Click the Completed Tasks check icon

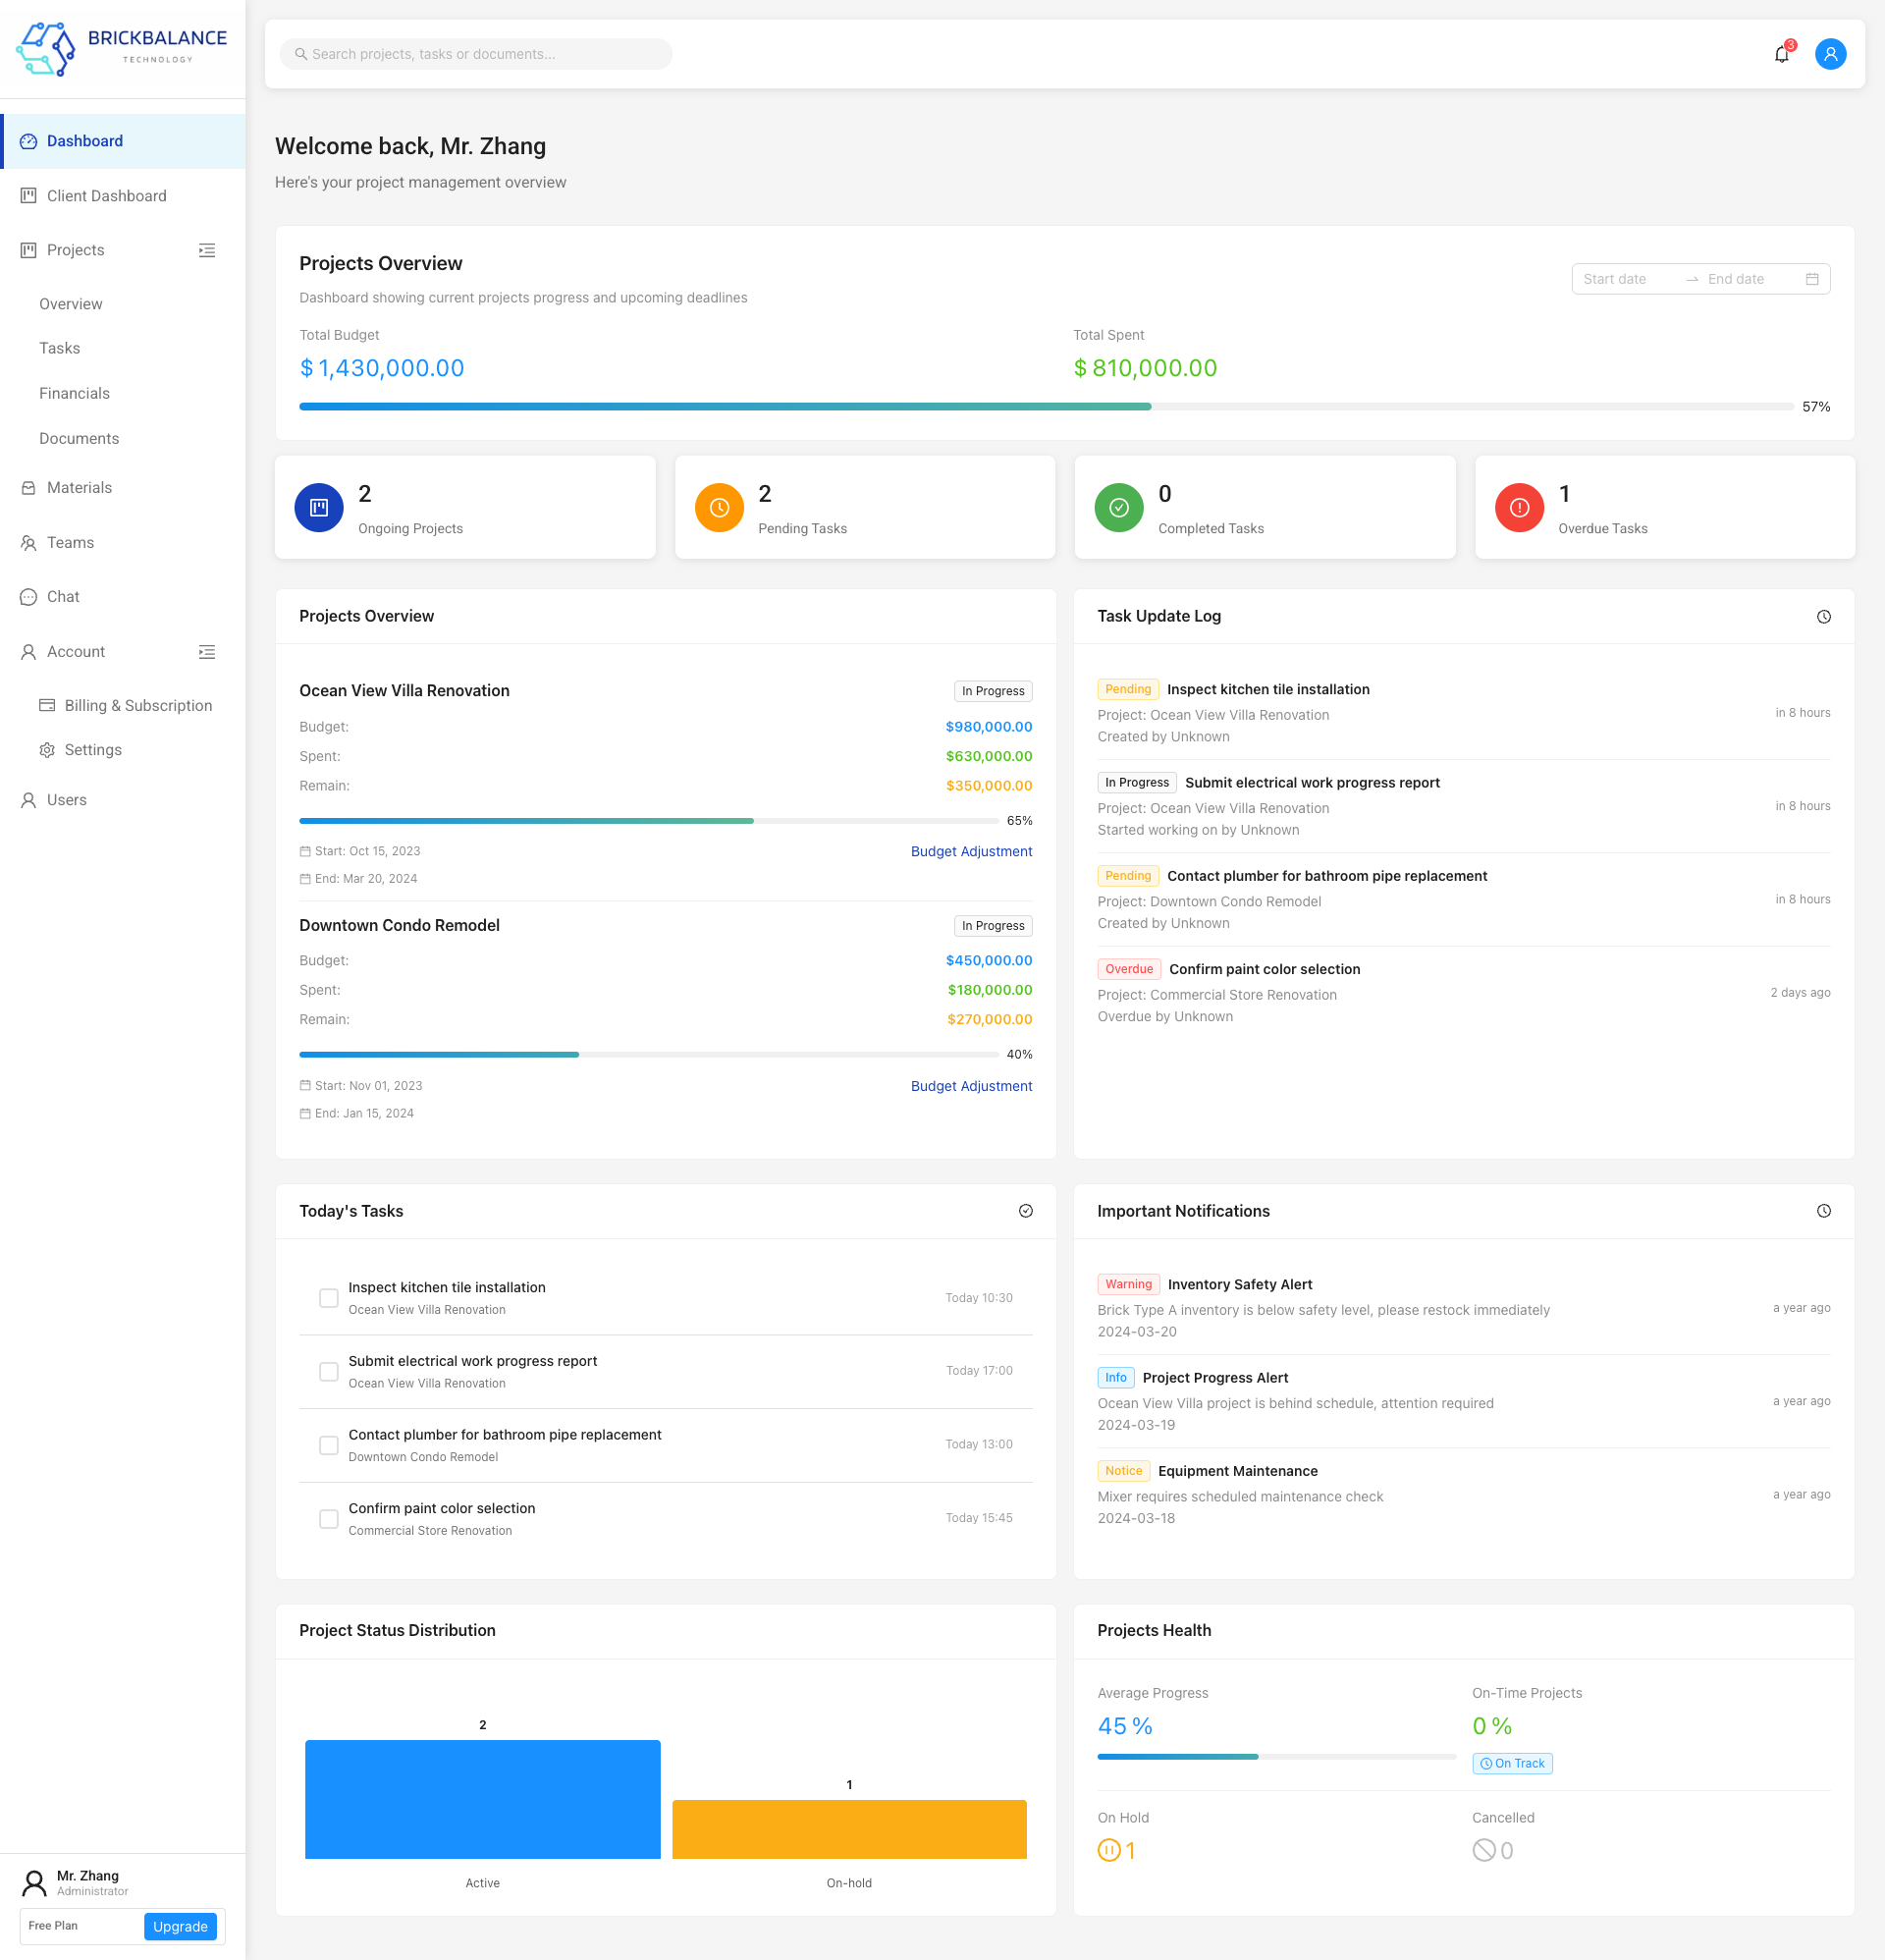(1119, 508)
